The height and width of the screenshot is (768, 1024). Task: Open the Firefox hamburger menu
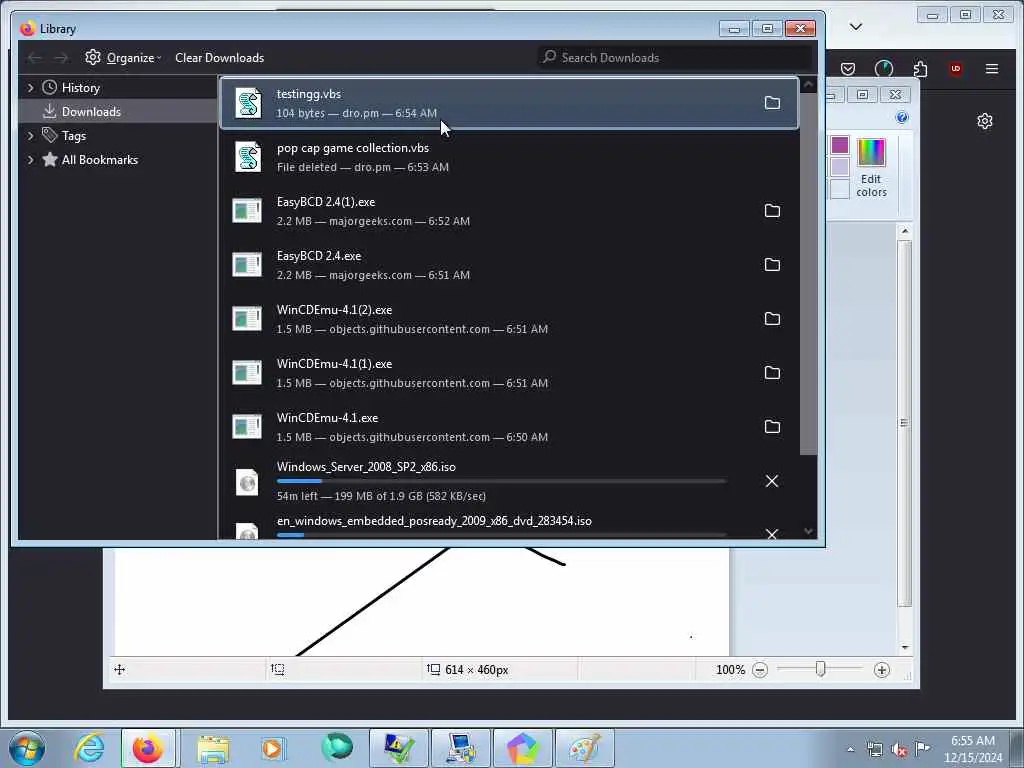pos(991,69)
